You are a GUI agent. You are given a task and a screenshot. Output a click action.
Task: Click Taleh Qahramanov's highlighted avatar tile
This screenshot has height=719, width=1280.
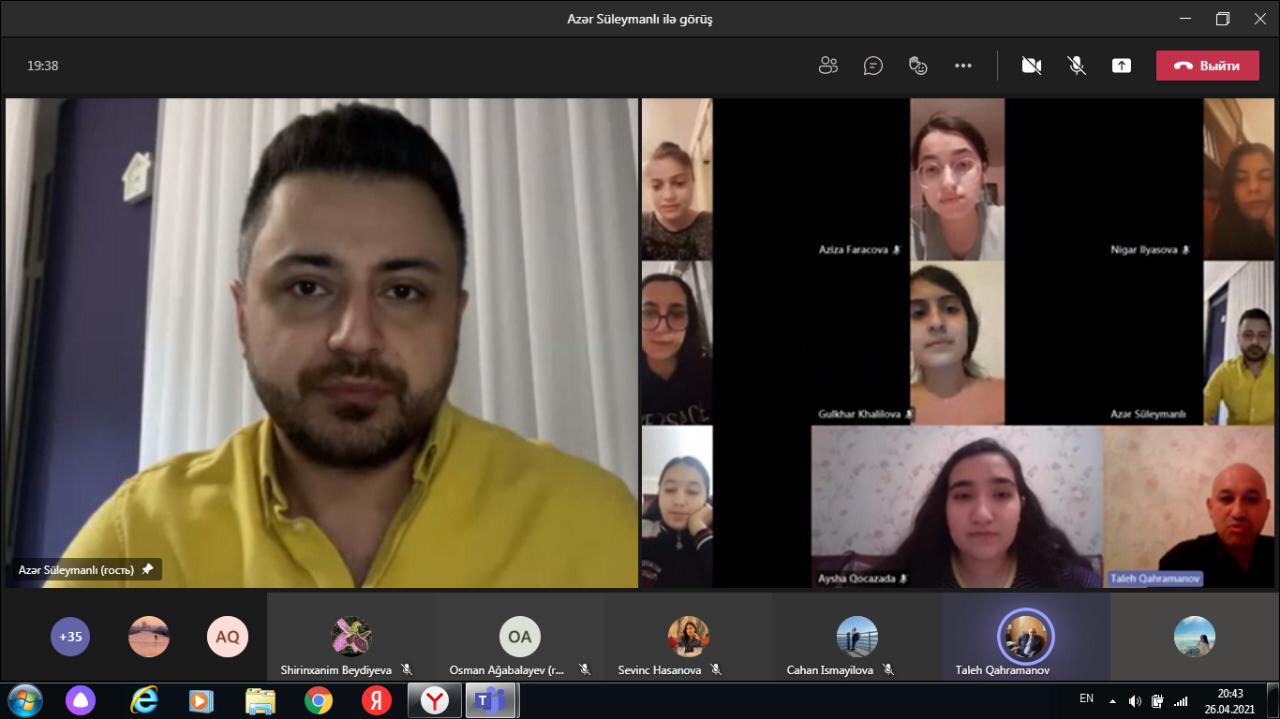coord(1025,636)
